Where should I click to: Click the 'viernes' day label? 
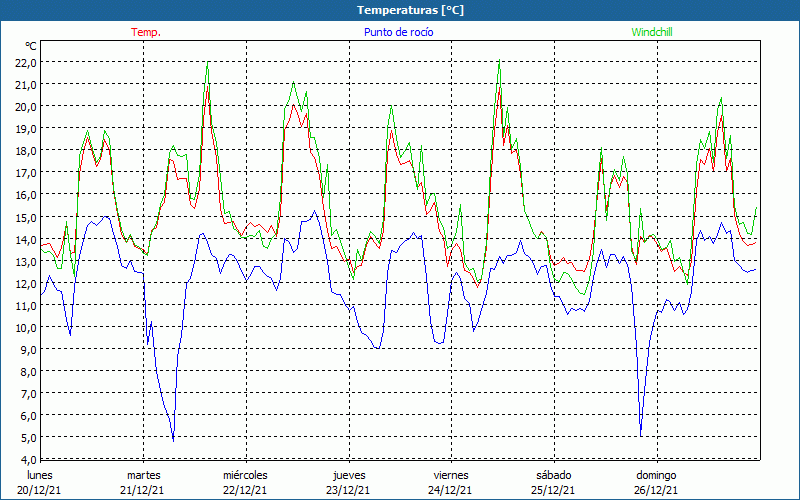[x=451, y=475]
